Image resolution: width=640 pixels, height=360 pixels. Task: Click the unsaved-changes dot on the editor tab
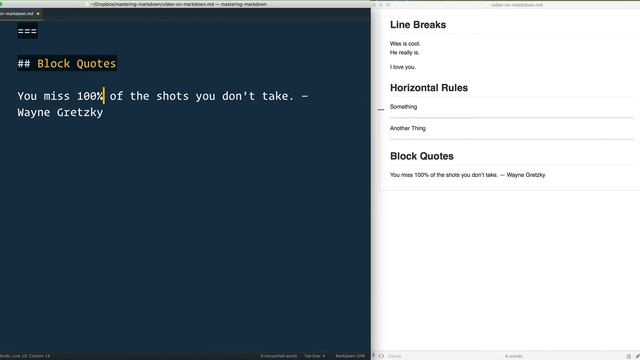(x=38, y=13)
